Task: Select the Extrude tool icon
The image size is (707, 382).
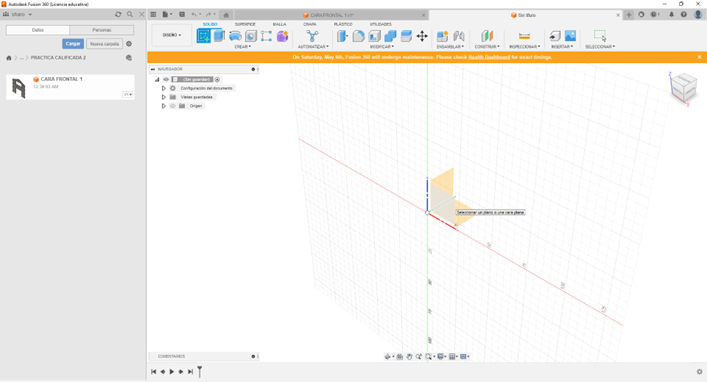Action: 219,36
